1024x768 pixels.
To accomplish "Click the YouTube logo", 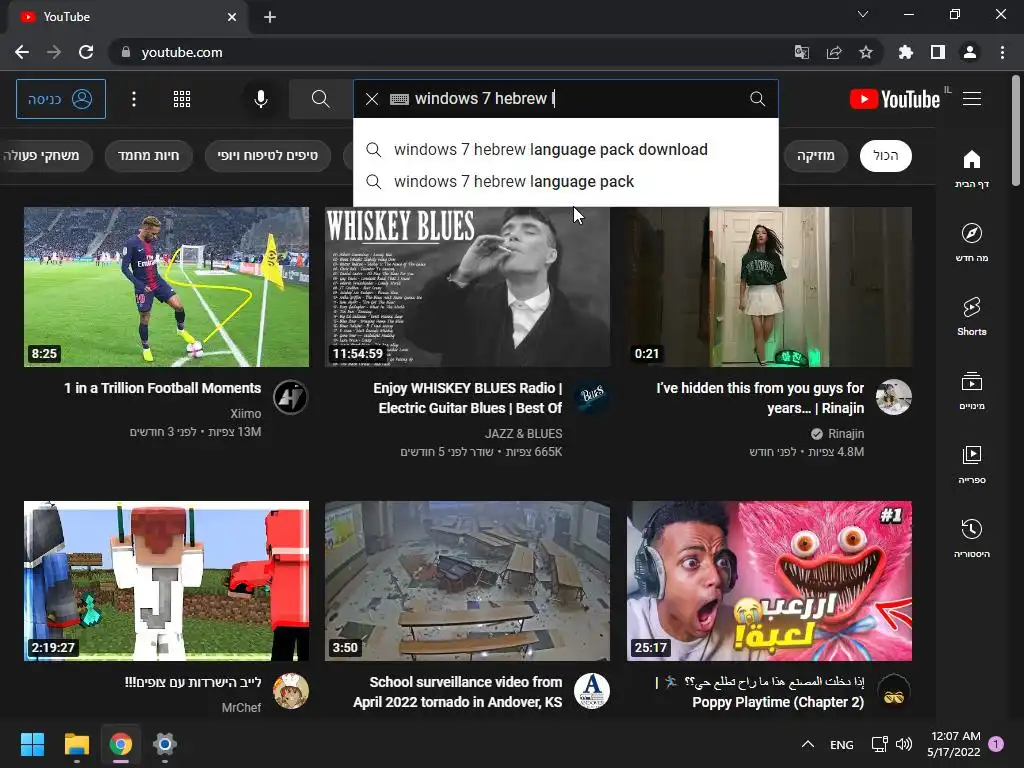I will [x=895, y=99].
